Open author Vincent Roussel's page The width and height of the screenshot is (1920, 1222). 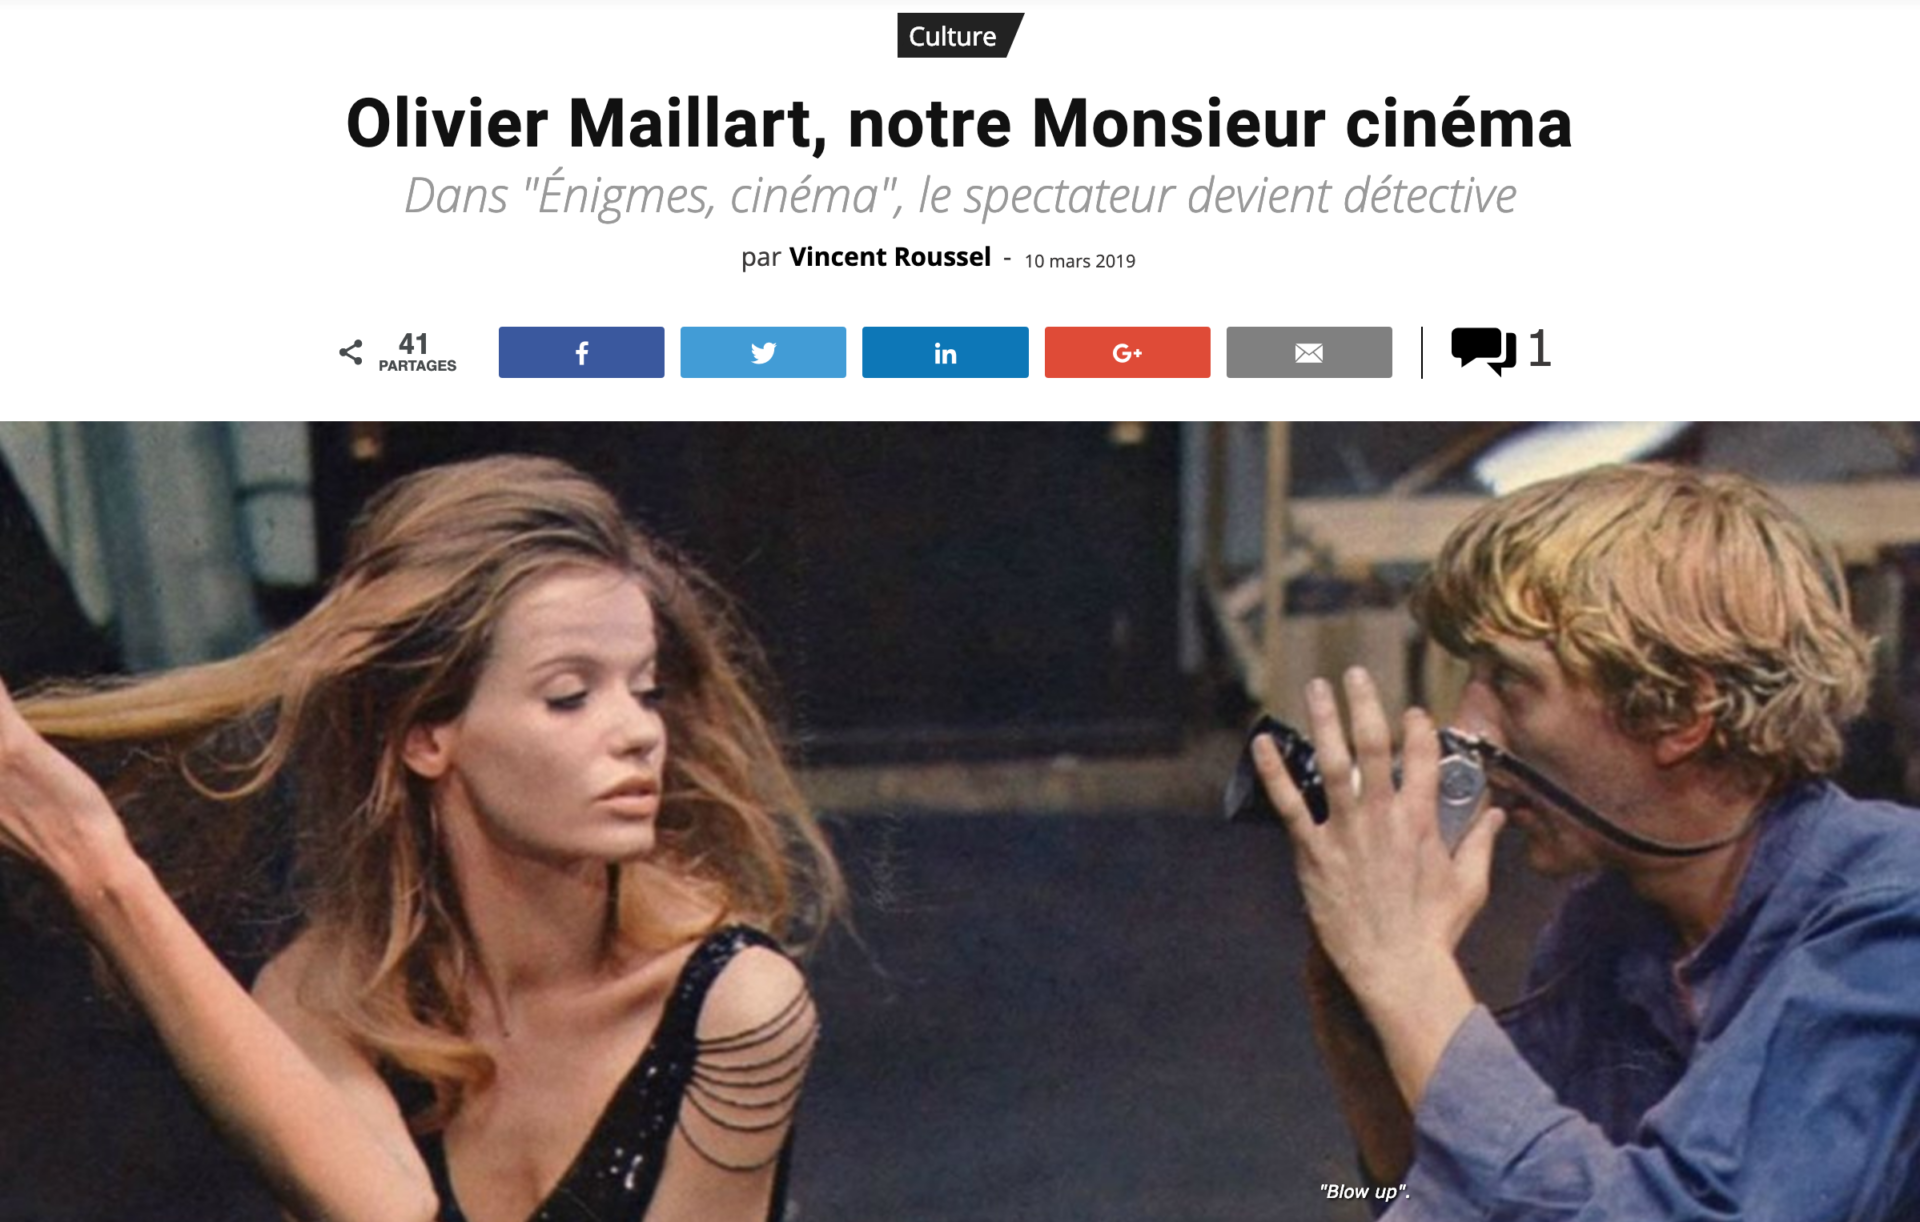click(x=890, y=257)
